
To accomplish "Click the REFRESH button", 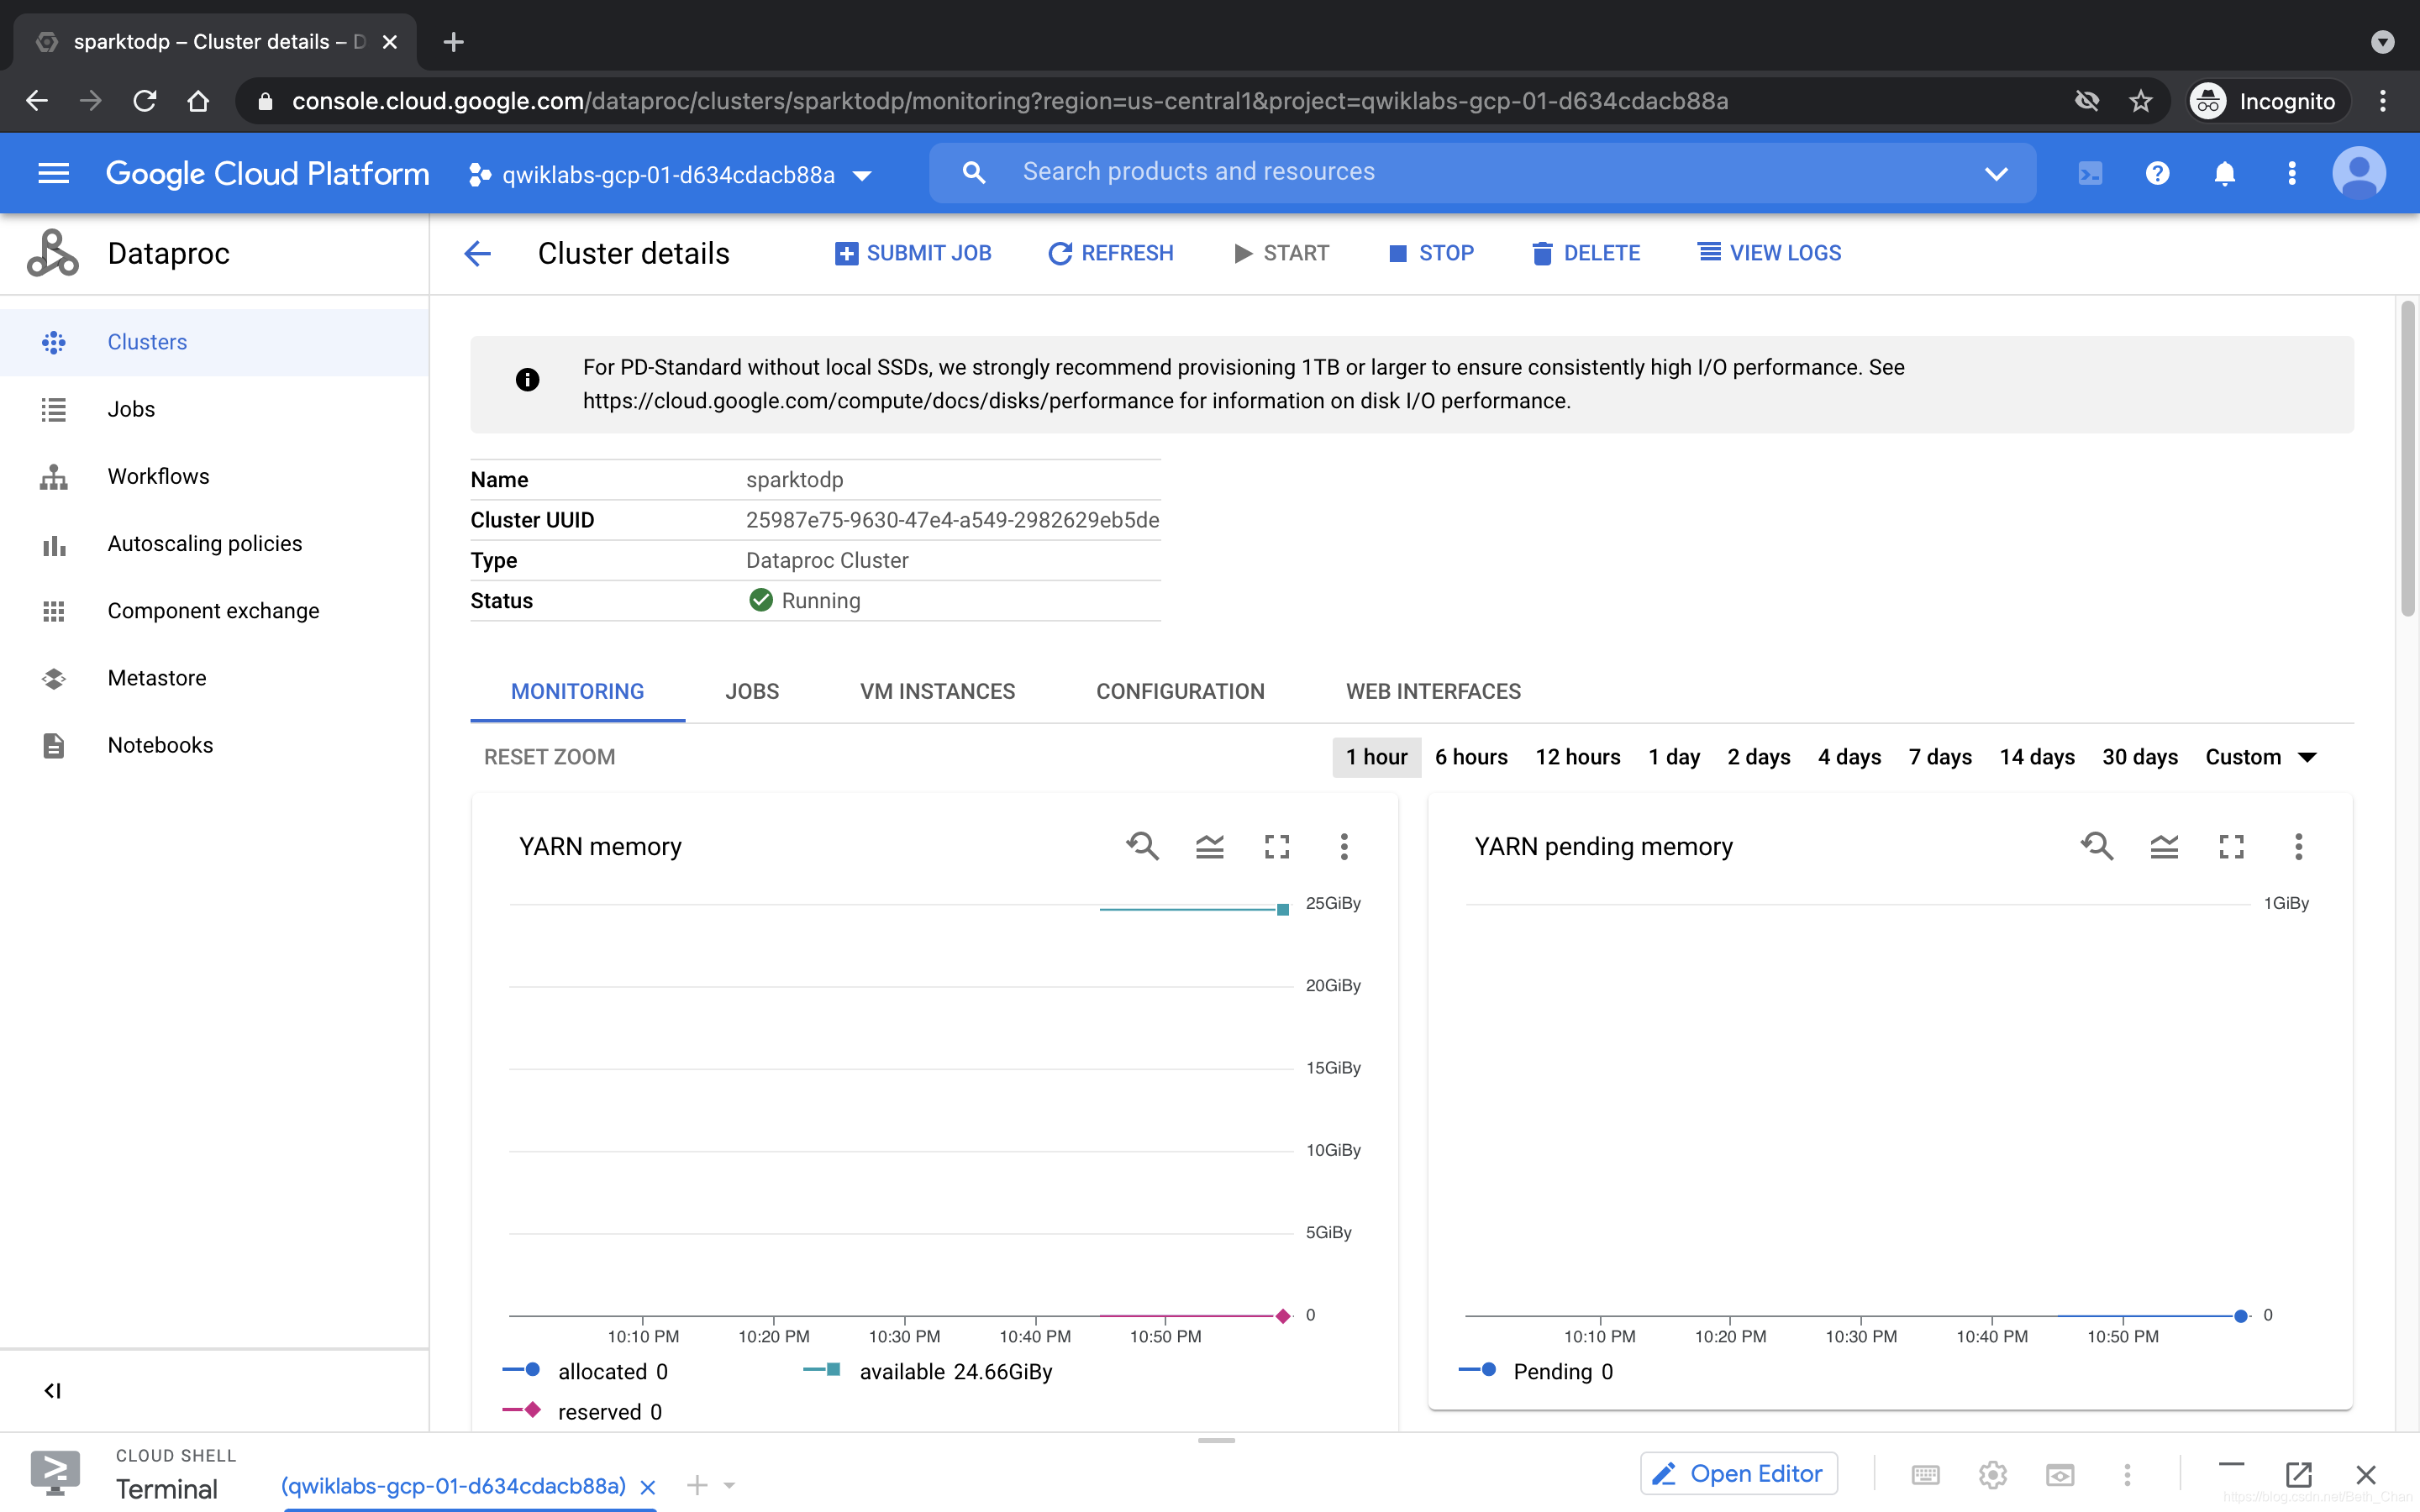I will (1111, 253).
